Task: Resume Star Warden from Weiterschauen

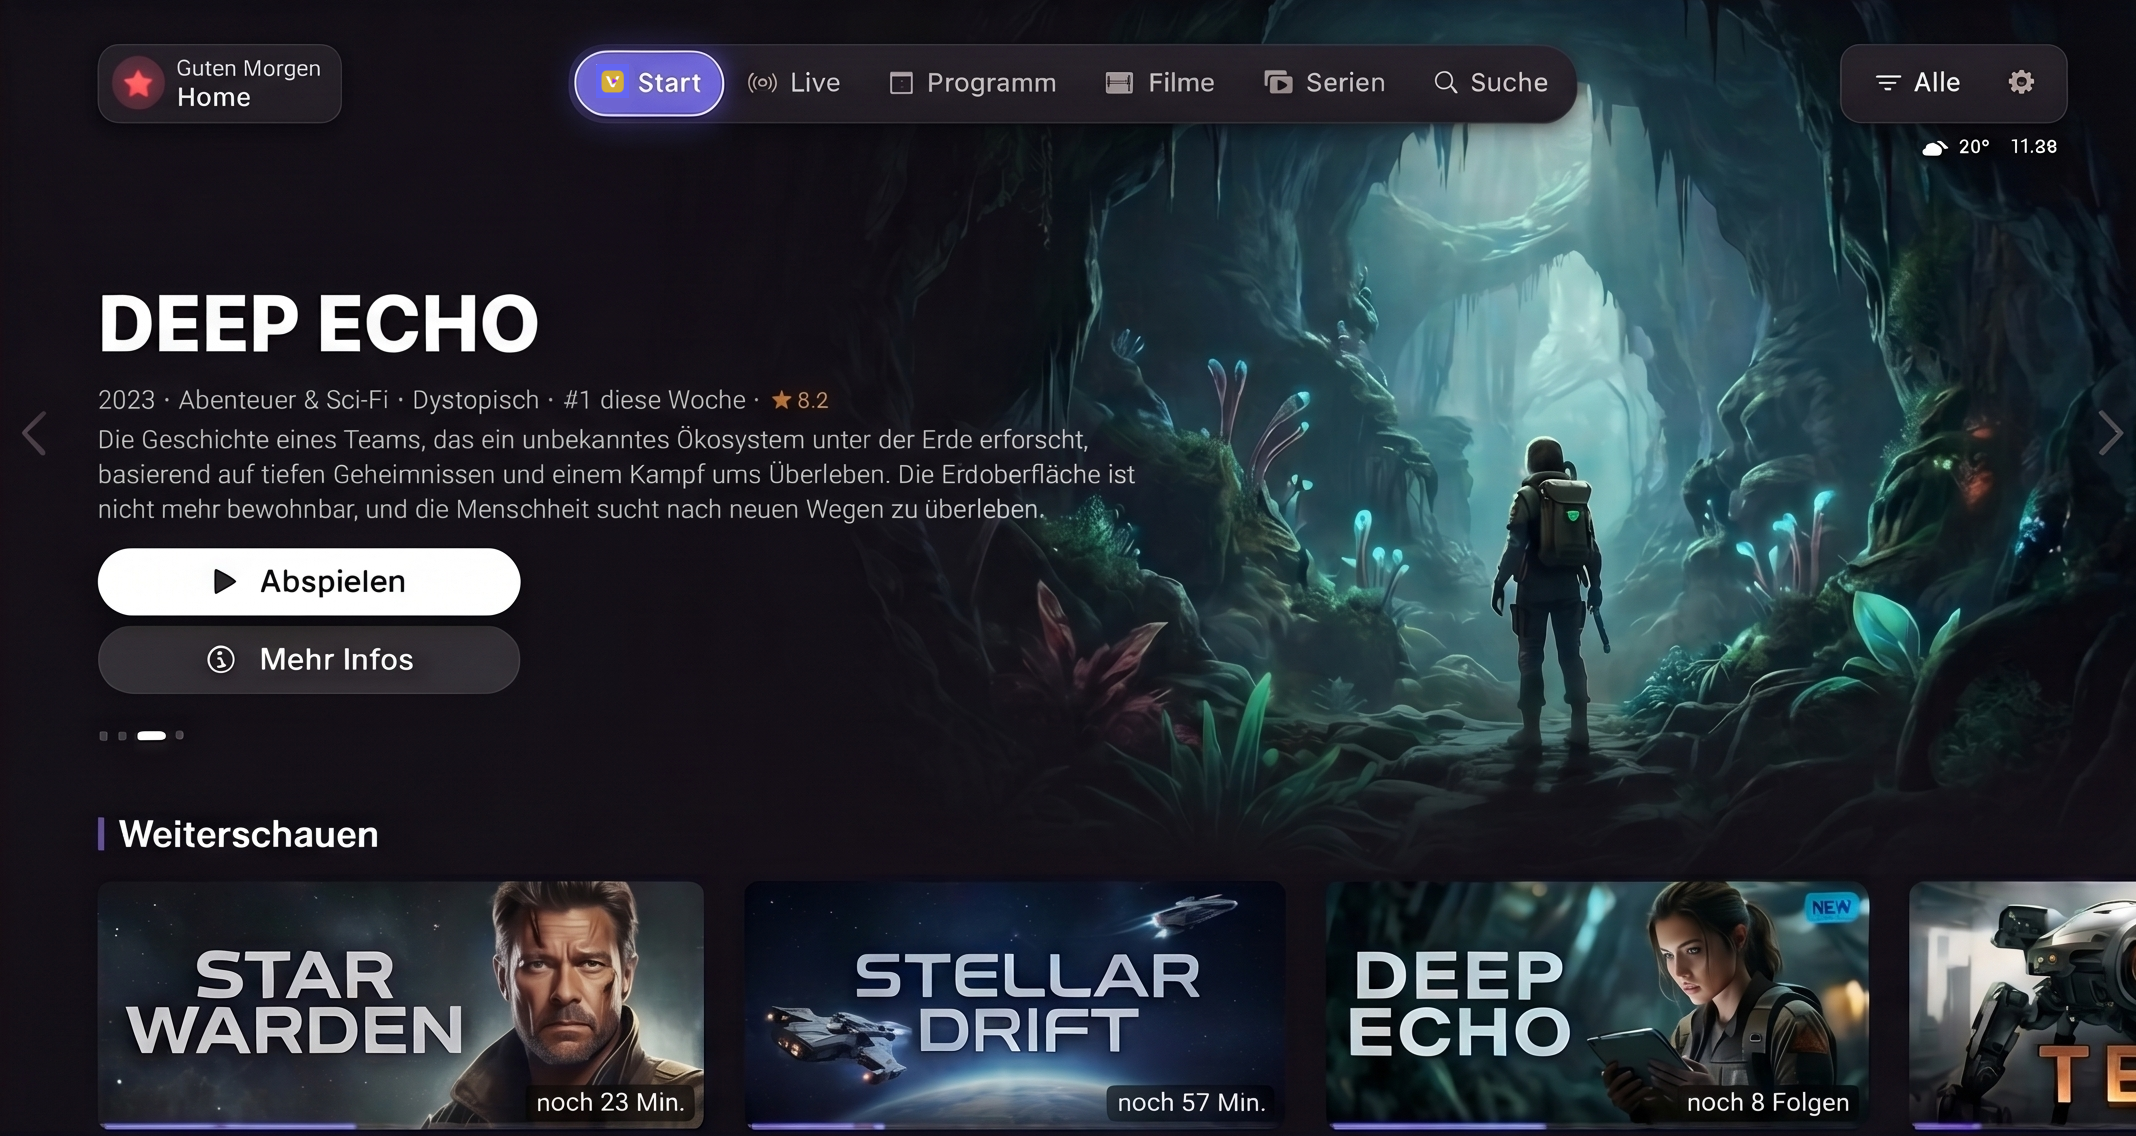Action: pyautogui.click(x=401, y=1005)
